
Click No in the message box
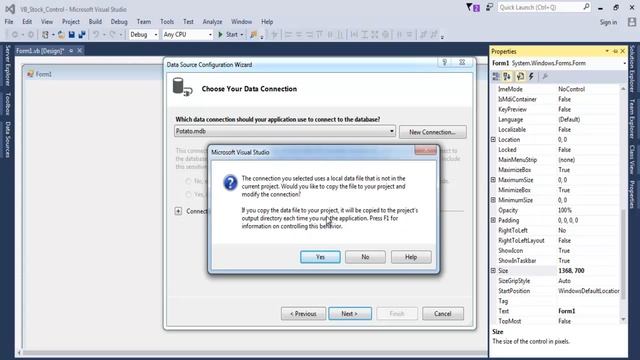pyautogui.click(x=365, y=257)
